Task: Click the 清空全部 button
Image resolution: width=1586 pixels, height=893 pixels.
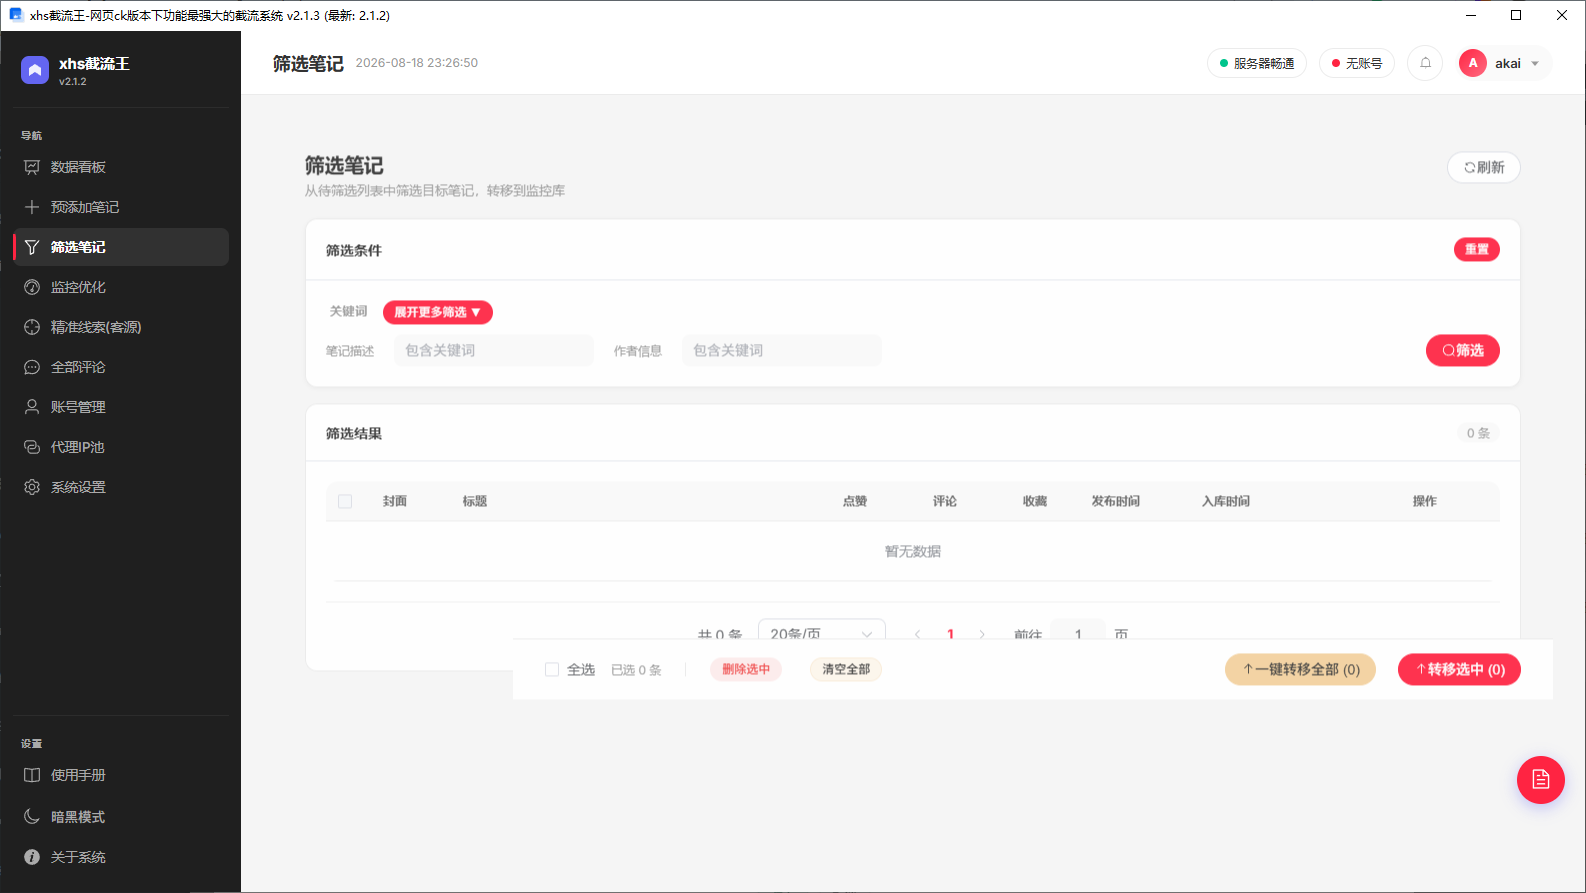Action: point(846,669)
